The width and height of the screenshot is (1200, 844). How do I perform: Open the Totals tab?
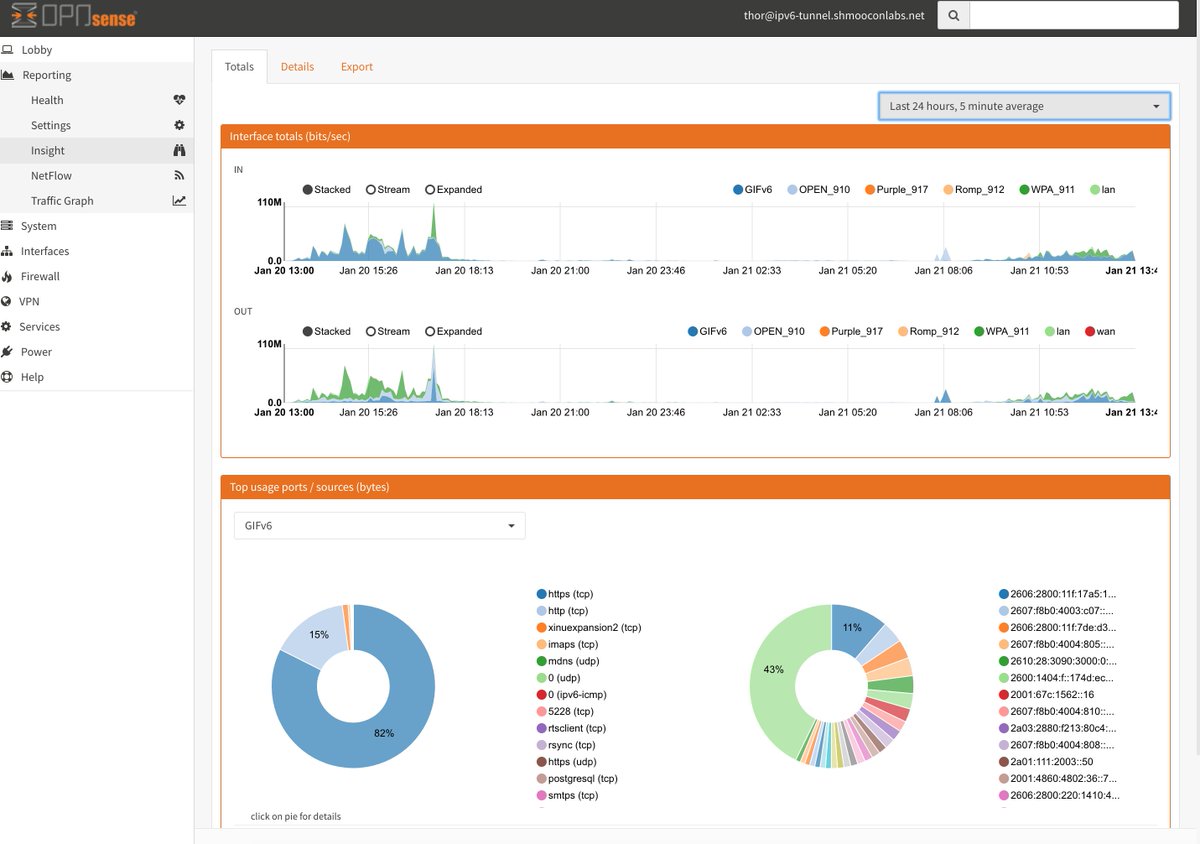pyautogui.click(x=239, y=67)
